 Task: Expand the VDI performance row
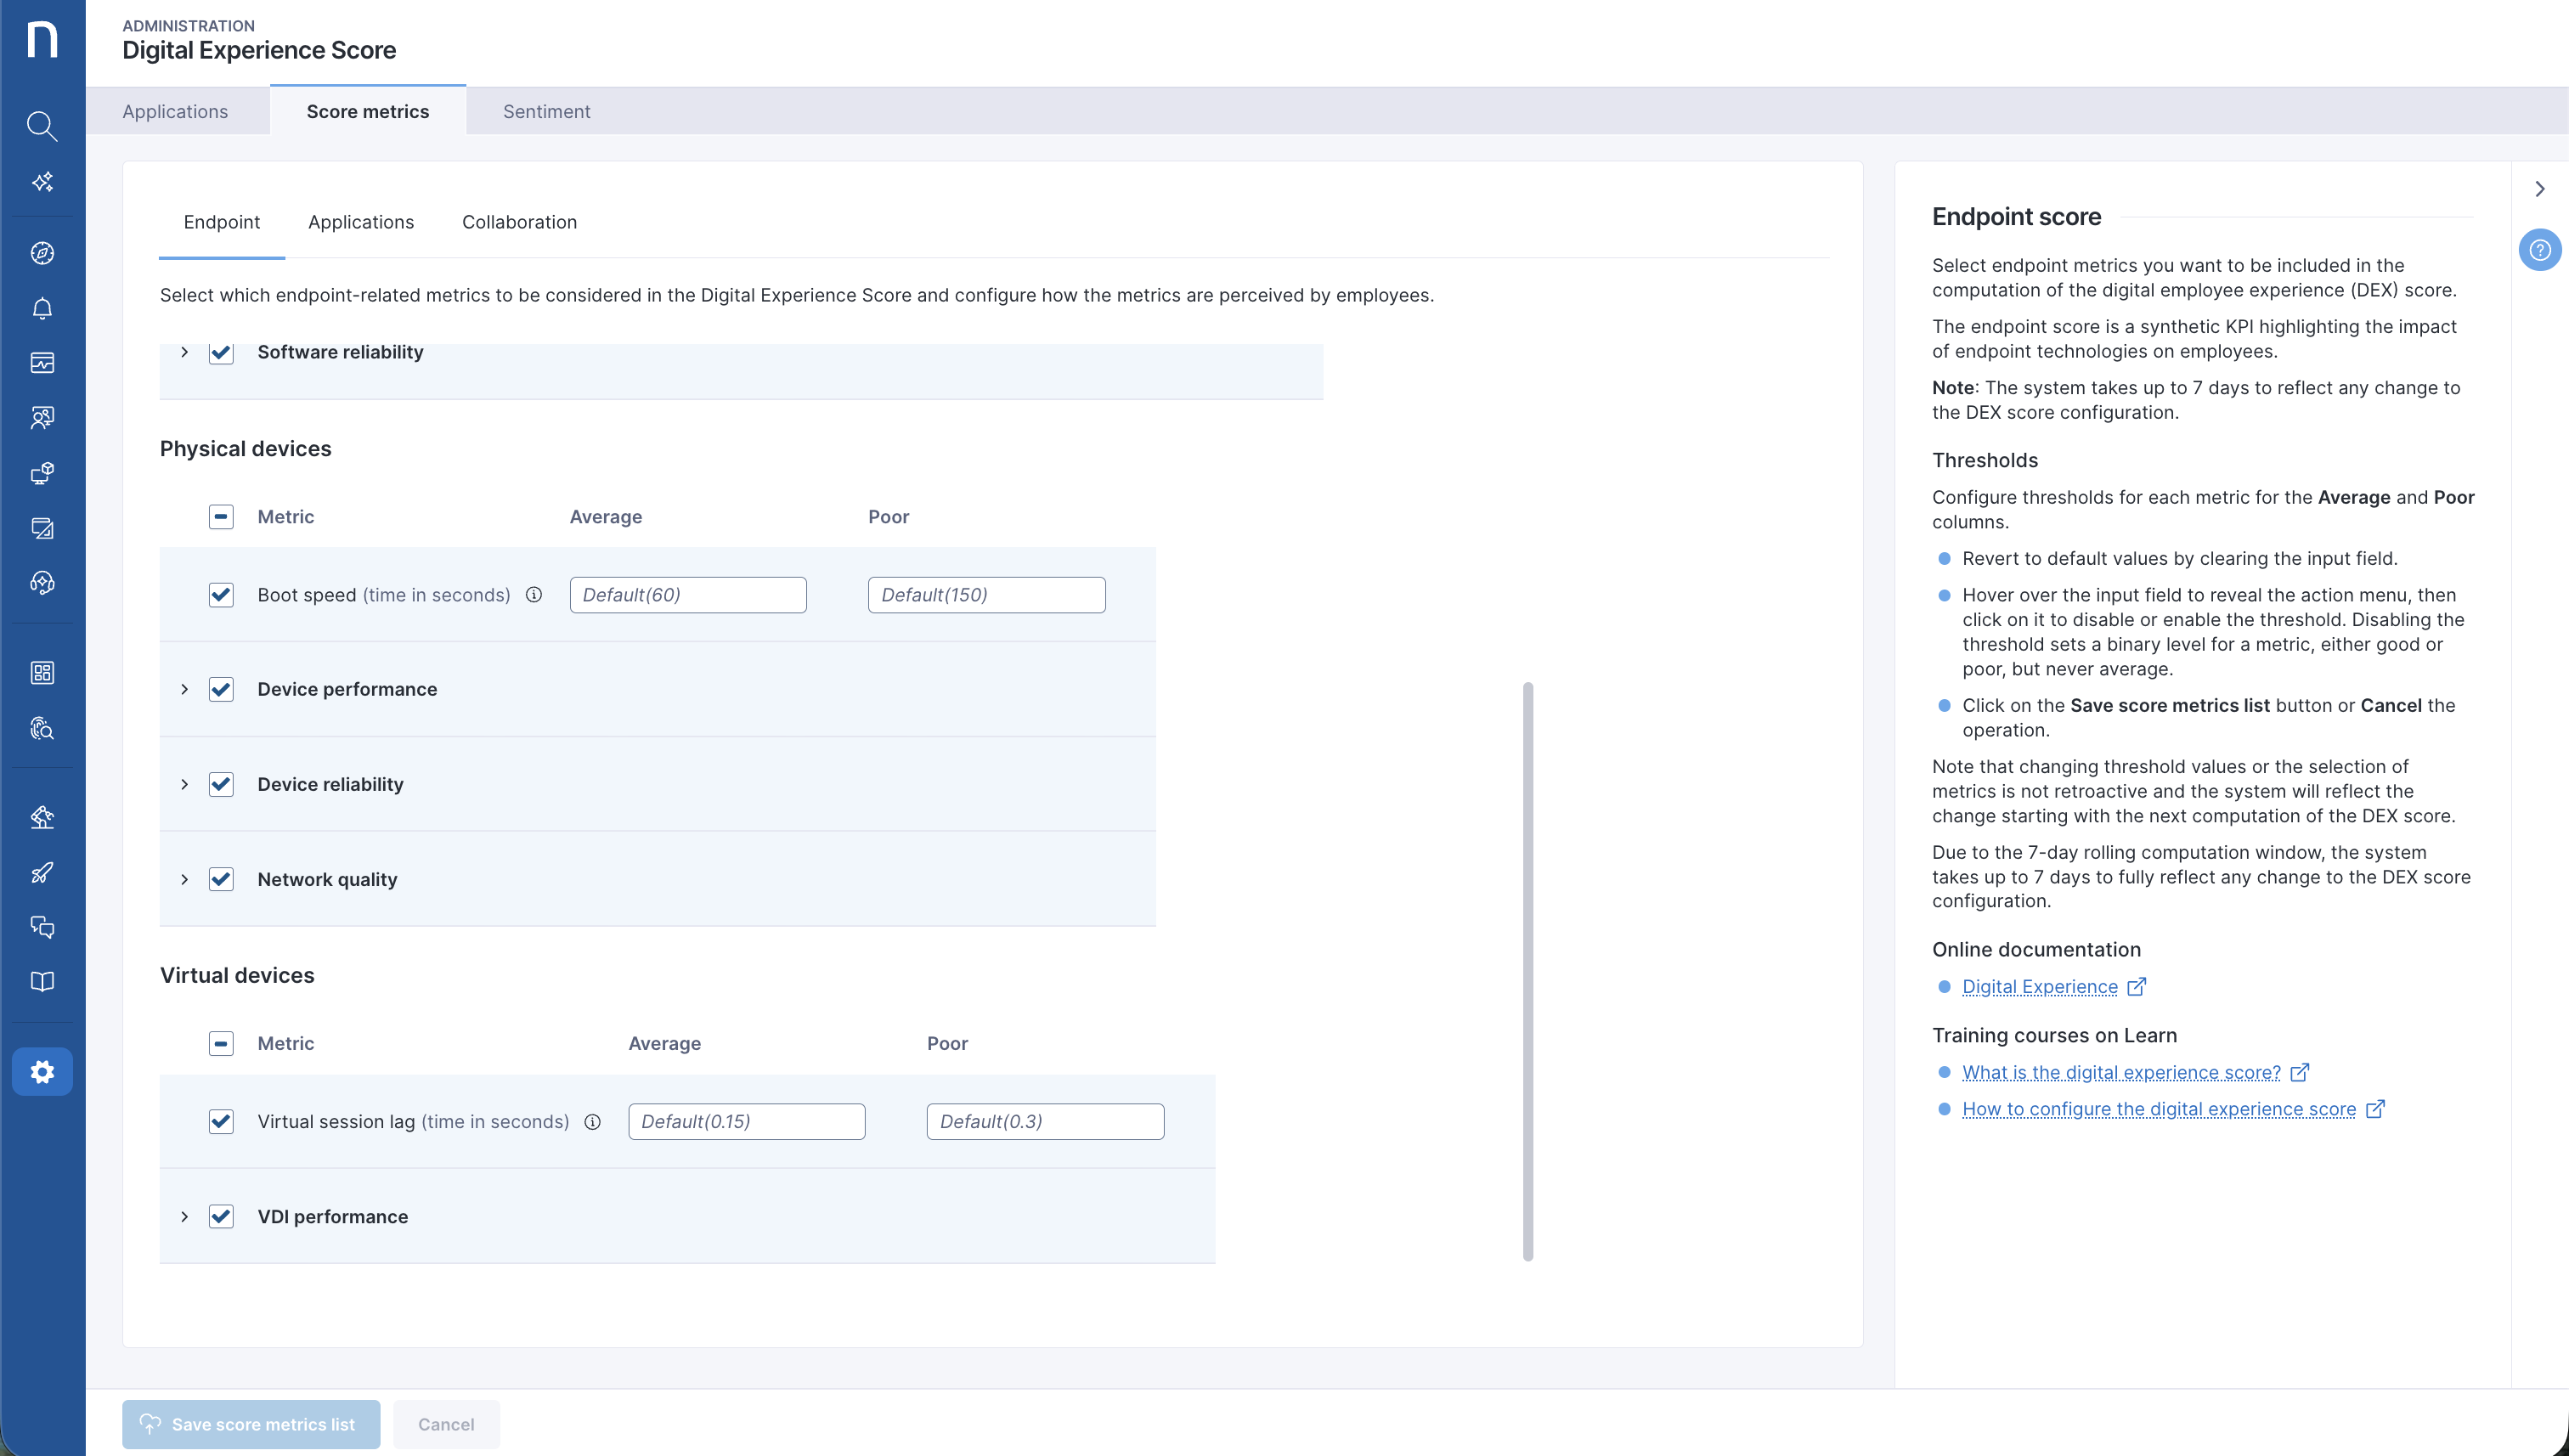click(x=185, y=1217)
